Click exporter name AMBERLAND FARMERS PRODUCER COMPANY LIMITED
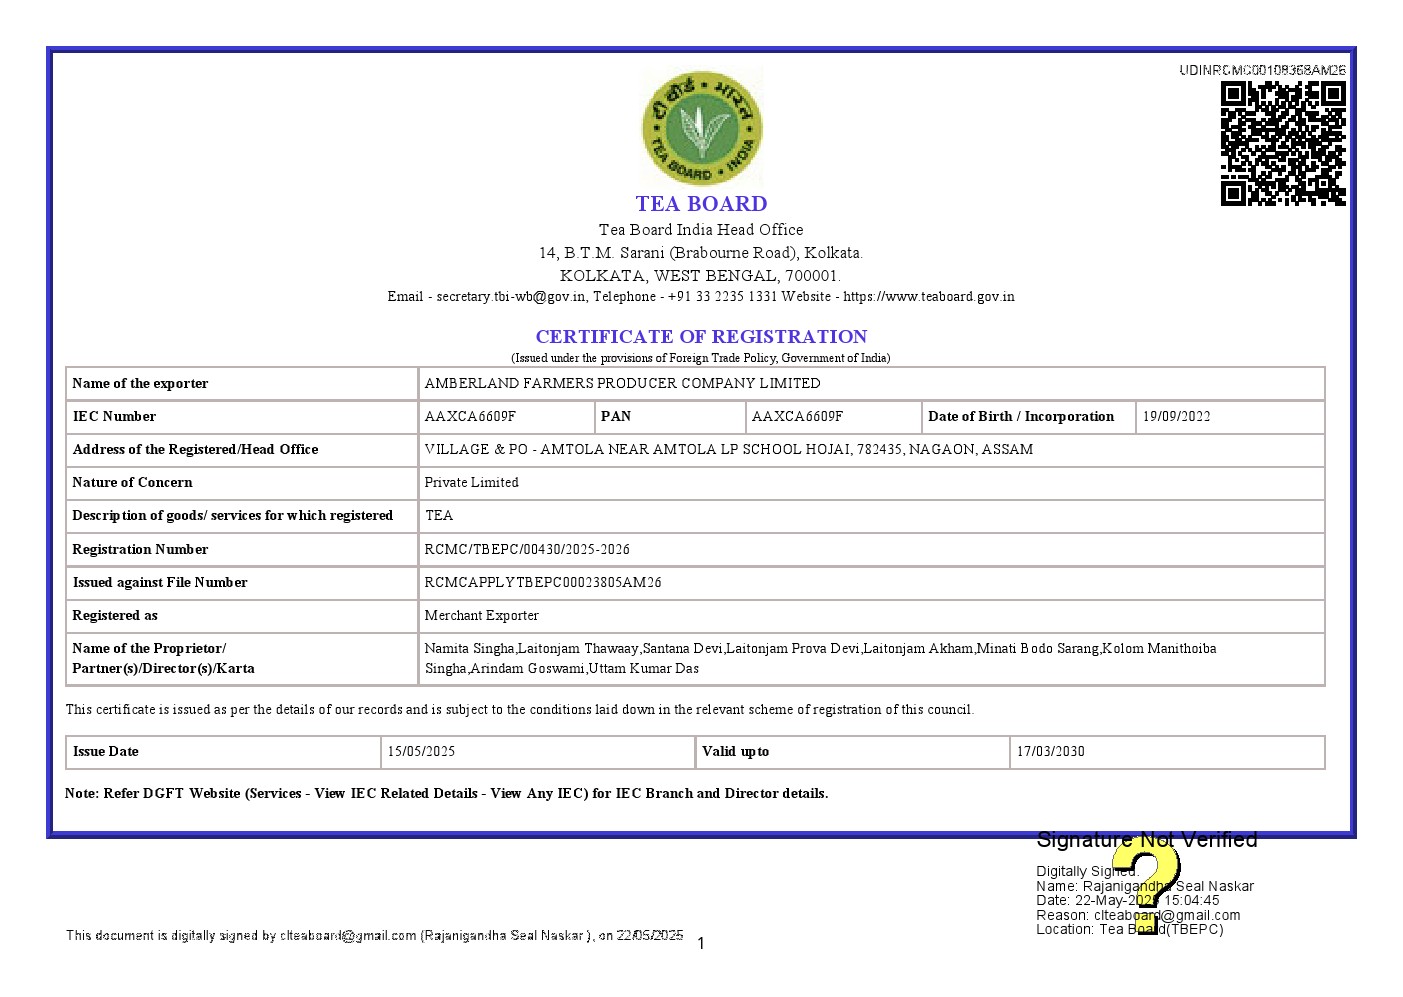The image size is (1403, 997). [622, 383]
